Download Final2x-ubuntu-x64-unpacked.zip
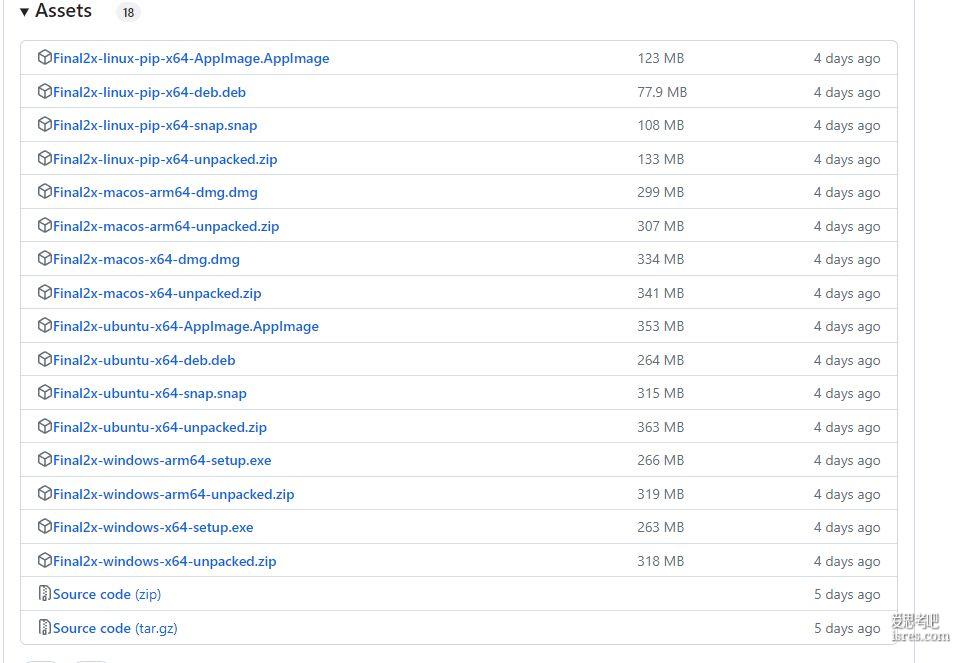This screenshot has height=663, width=974. point(160,428)
